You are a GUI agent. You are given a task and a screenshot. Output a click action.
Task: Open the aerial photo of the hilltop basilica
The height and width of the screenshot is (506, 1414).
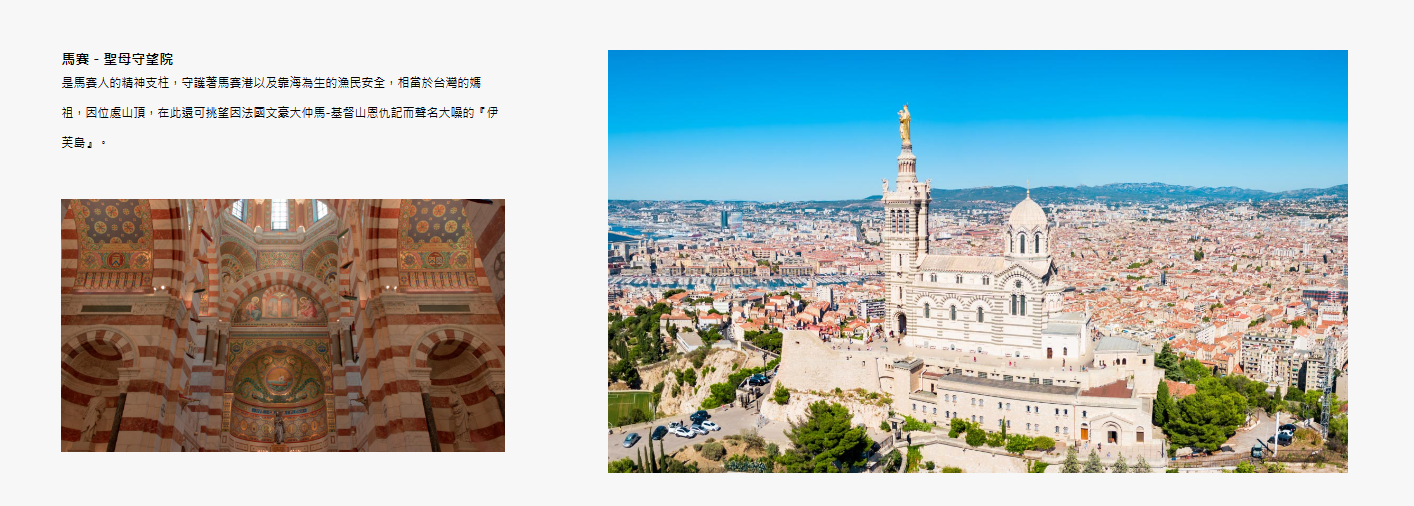977,261
